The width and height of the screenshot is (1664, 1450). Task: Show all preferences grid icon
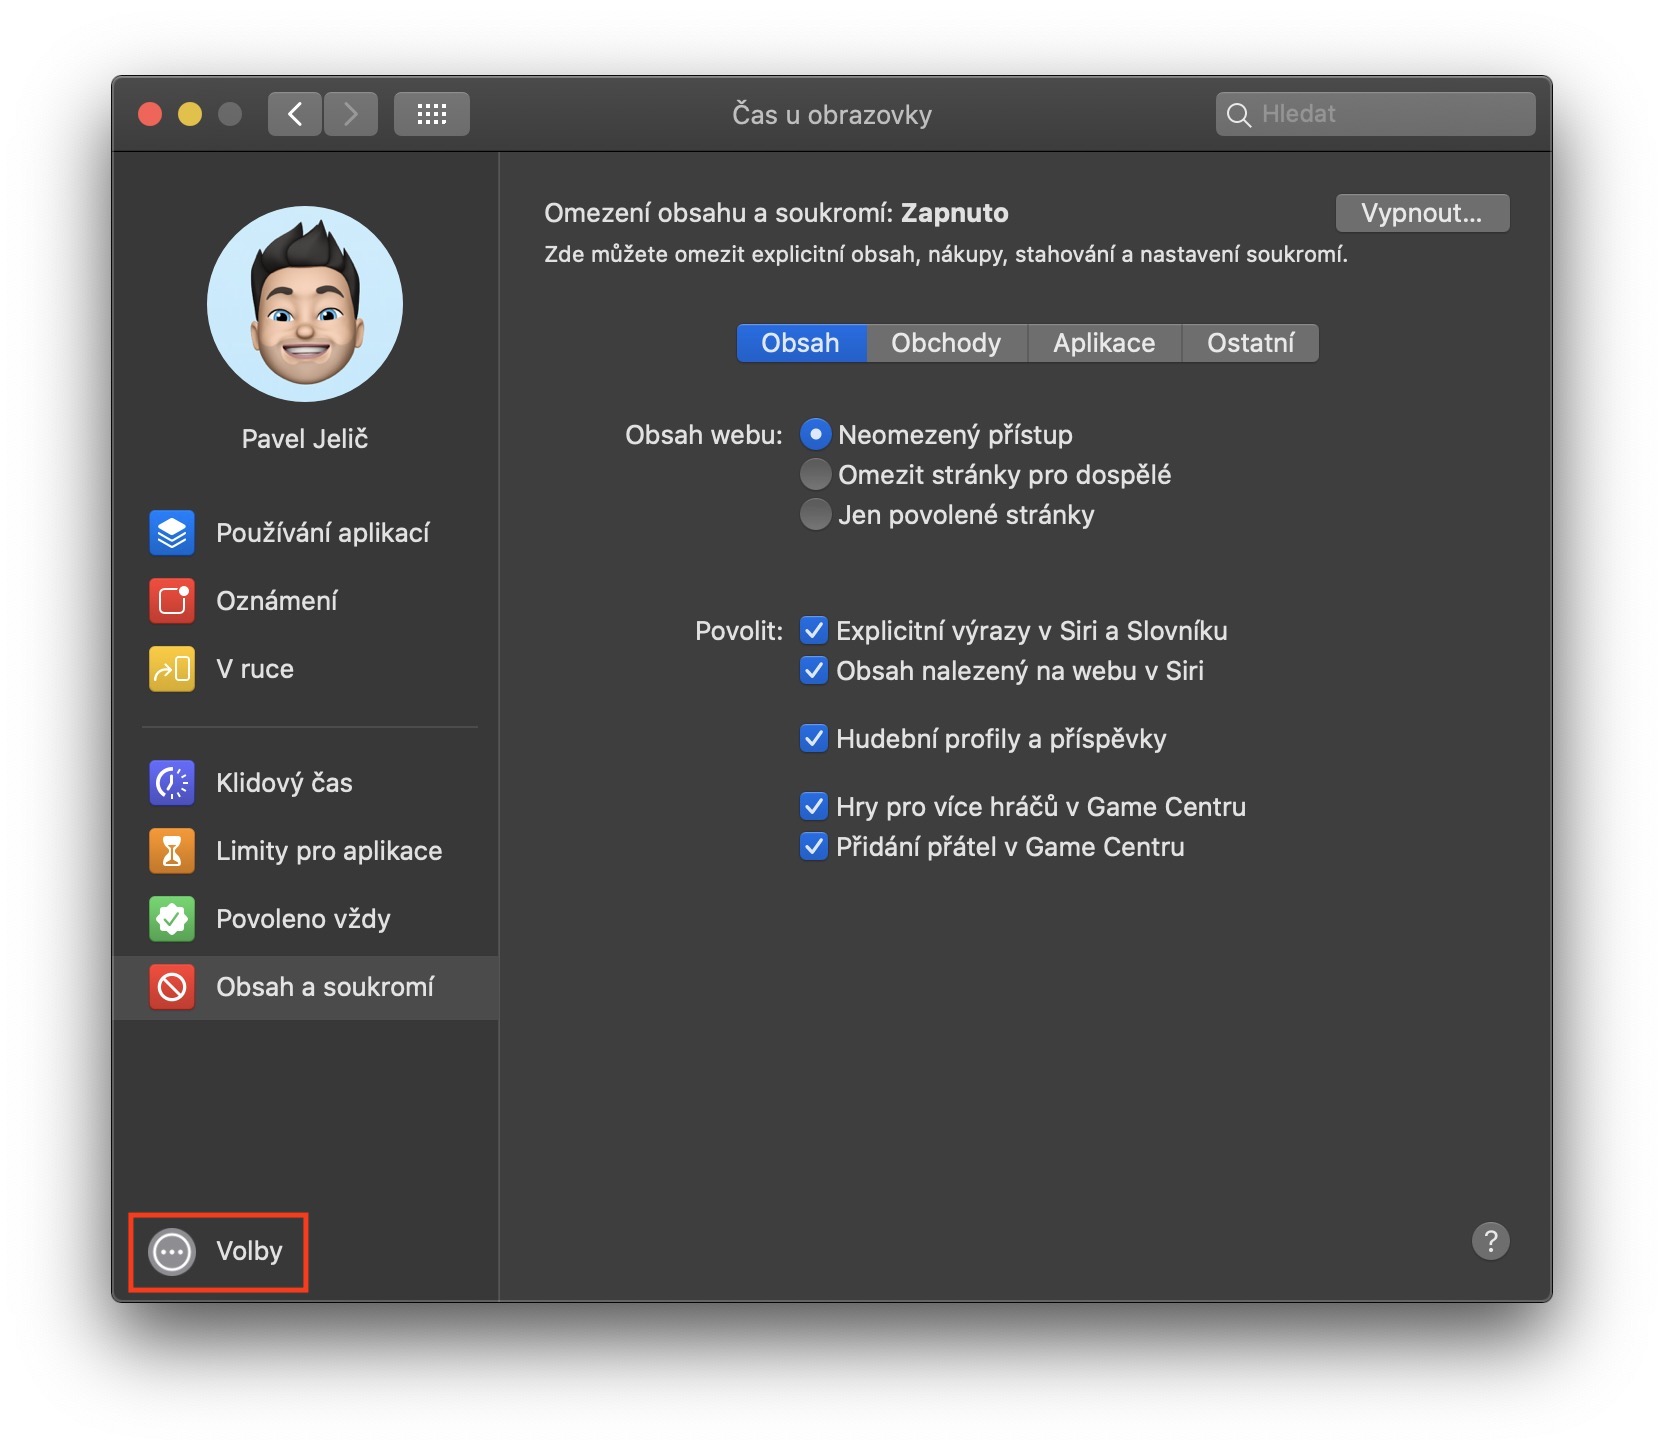point(432,114)
